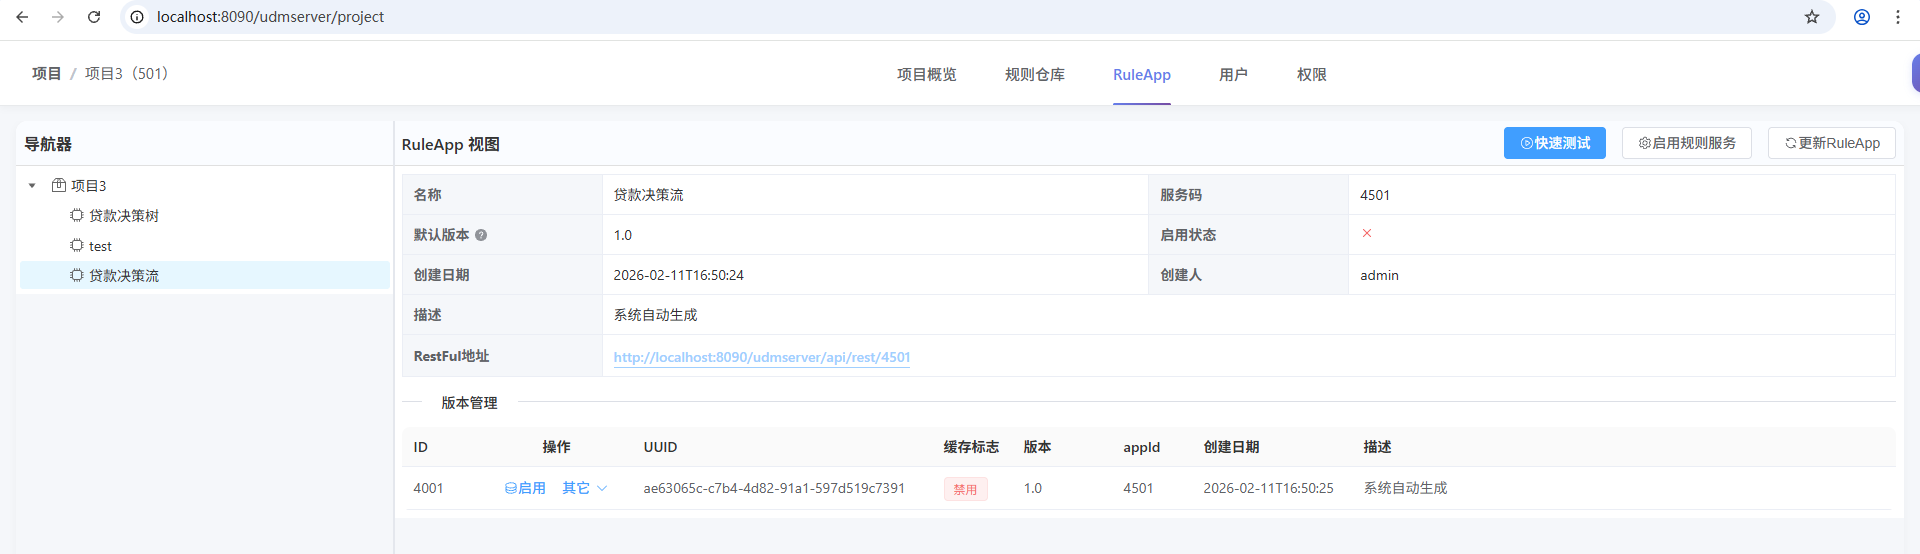The width and height of the screenshot is (1920, 554).
Task: Collapse the 项目3 tree node
Action: [32, 186]
